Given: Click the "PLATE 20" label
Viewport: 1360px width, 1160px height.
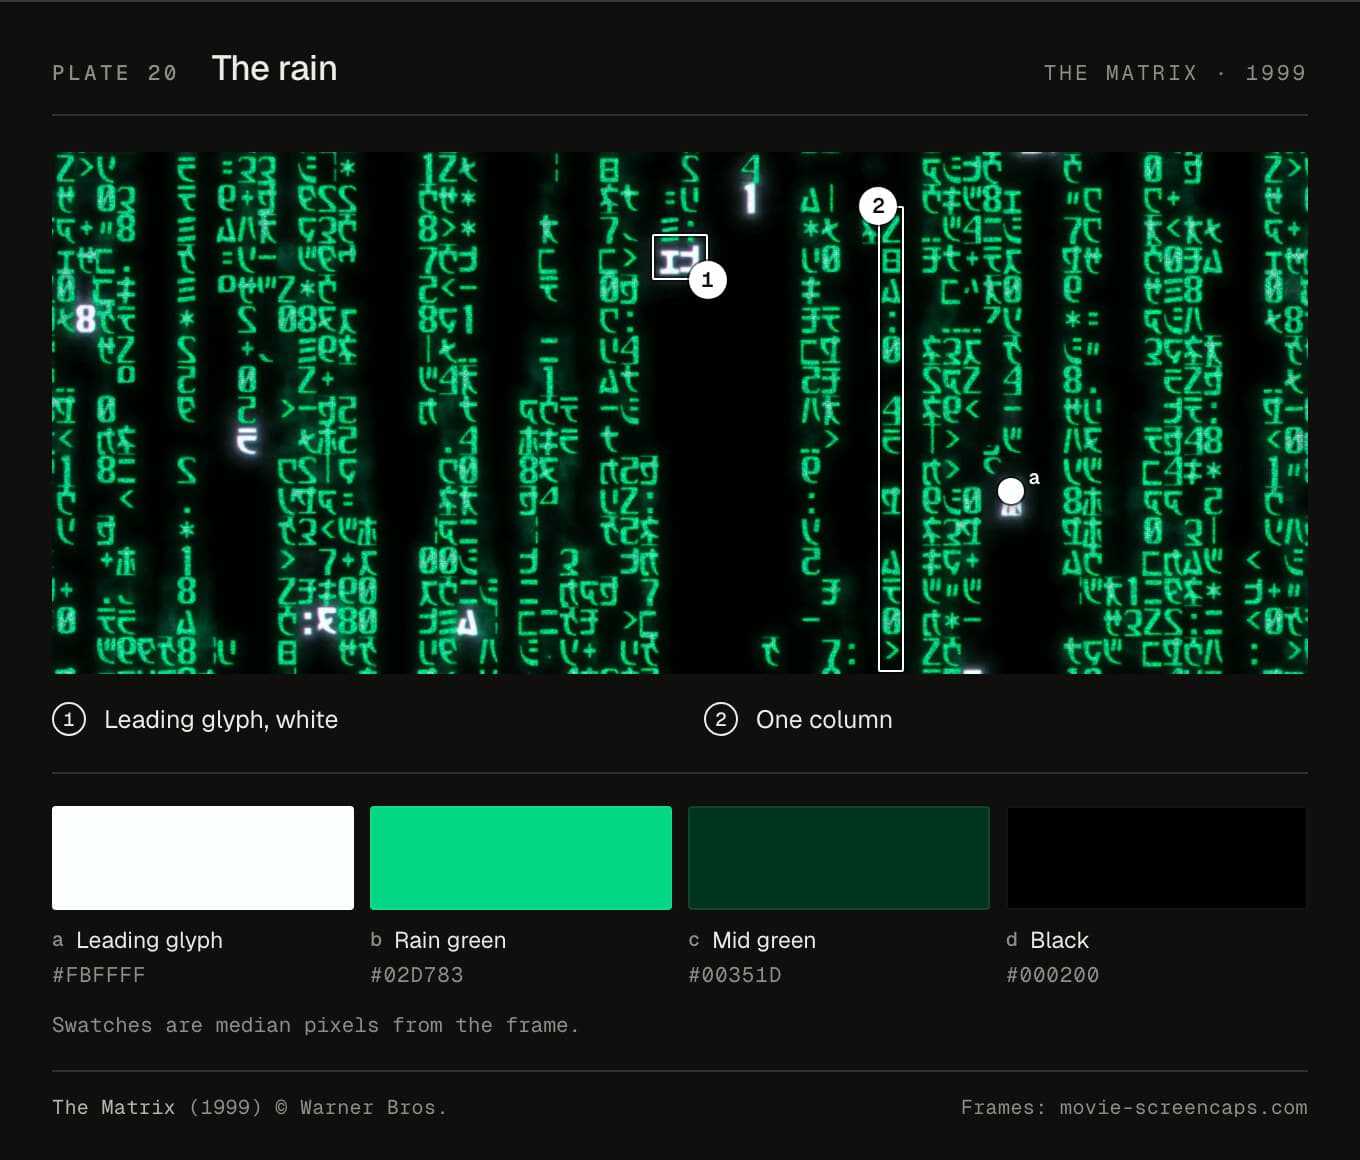Looking at the screenshot, I should point(115,73).
